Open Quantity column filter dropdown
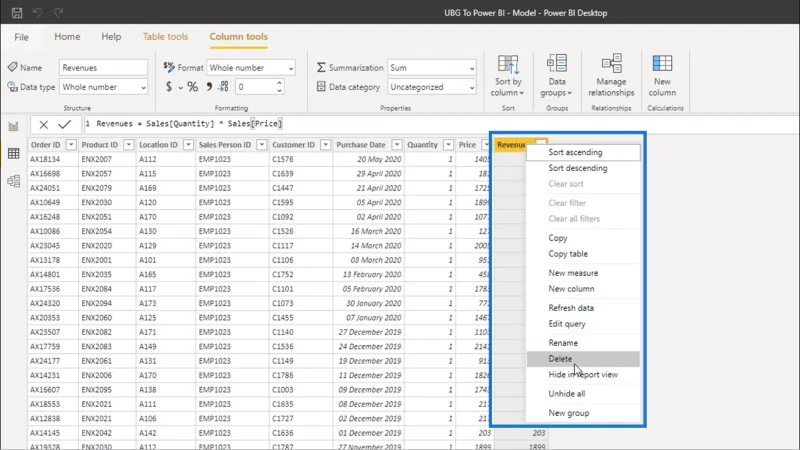This screenshot has height=450, width=800. click(x=448, y=145)
